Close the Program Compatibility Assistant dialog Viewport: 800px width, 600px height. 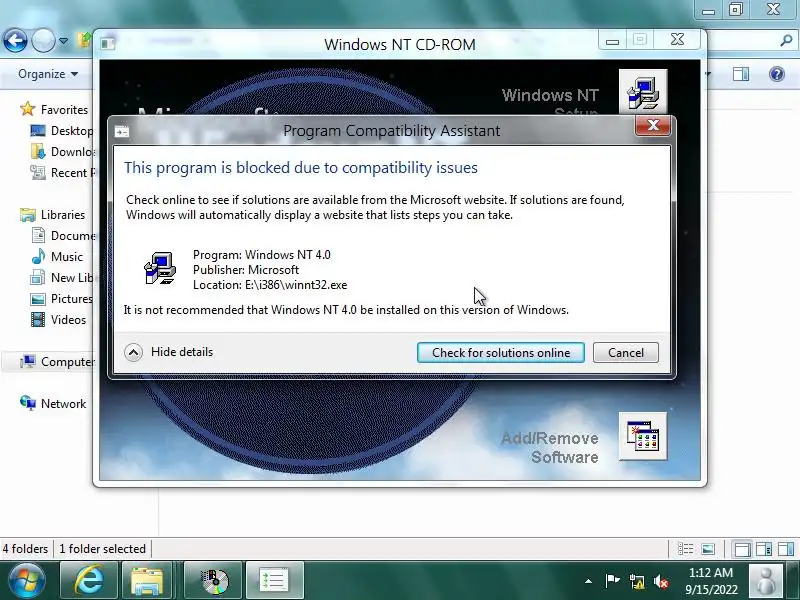point(653,125)
